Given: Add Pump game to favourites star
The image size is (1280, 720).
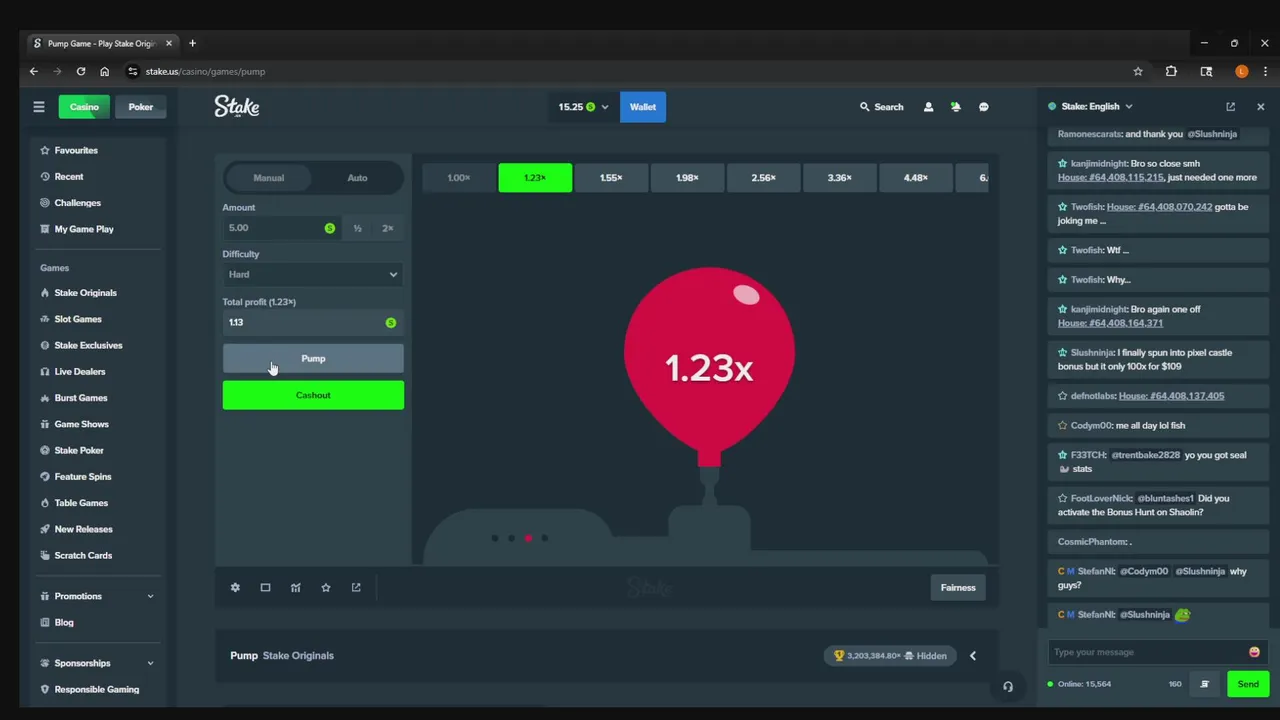Looking at the screenshot, I should tap(325, 588).
